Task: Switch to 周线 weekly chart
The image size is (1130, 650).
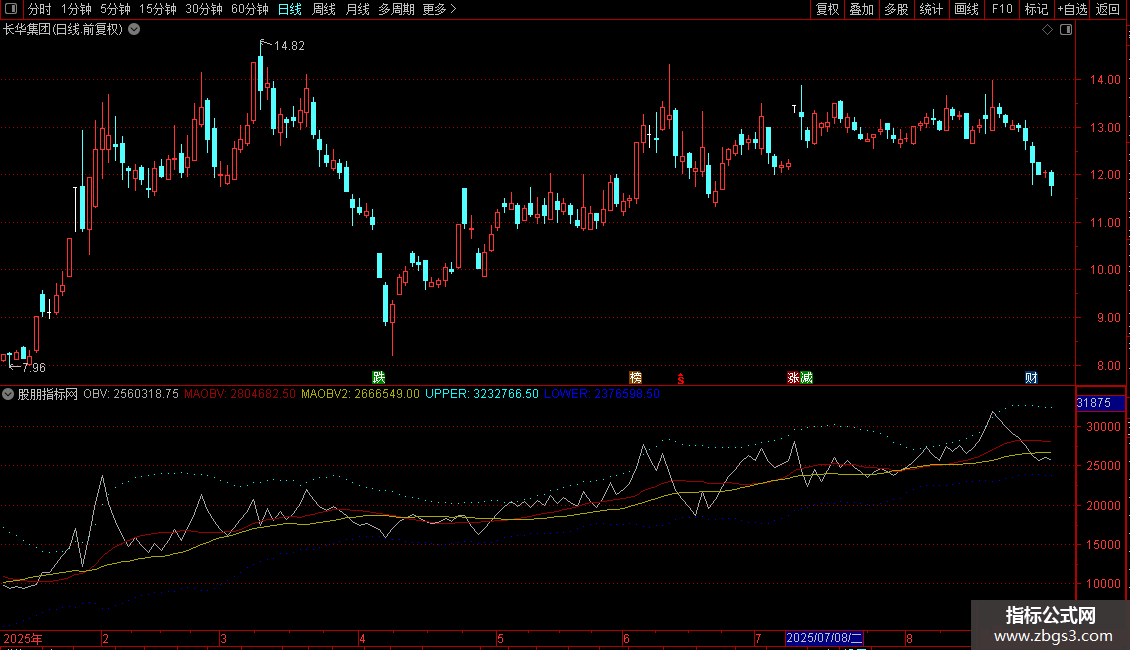Action: [324, 9]
